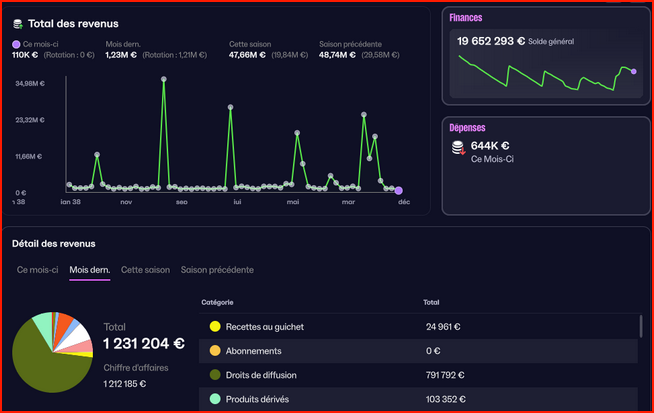Click the olive Droits de diffusion swatch
This screenshot has height=413, width=654.
coord(214,375)
